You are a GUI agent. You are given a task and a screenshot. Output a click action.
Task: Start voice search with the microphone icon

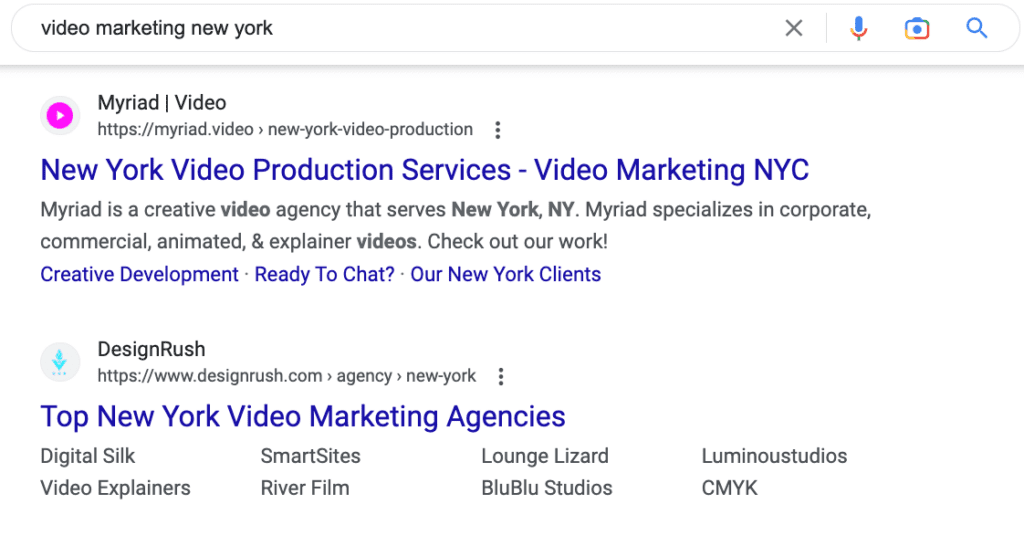coord(859,28)
